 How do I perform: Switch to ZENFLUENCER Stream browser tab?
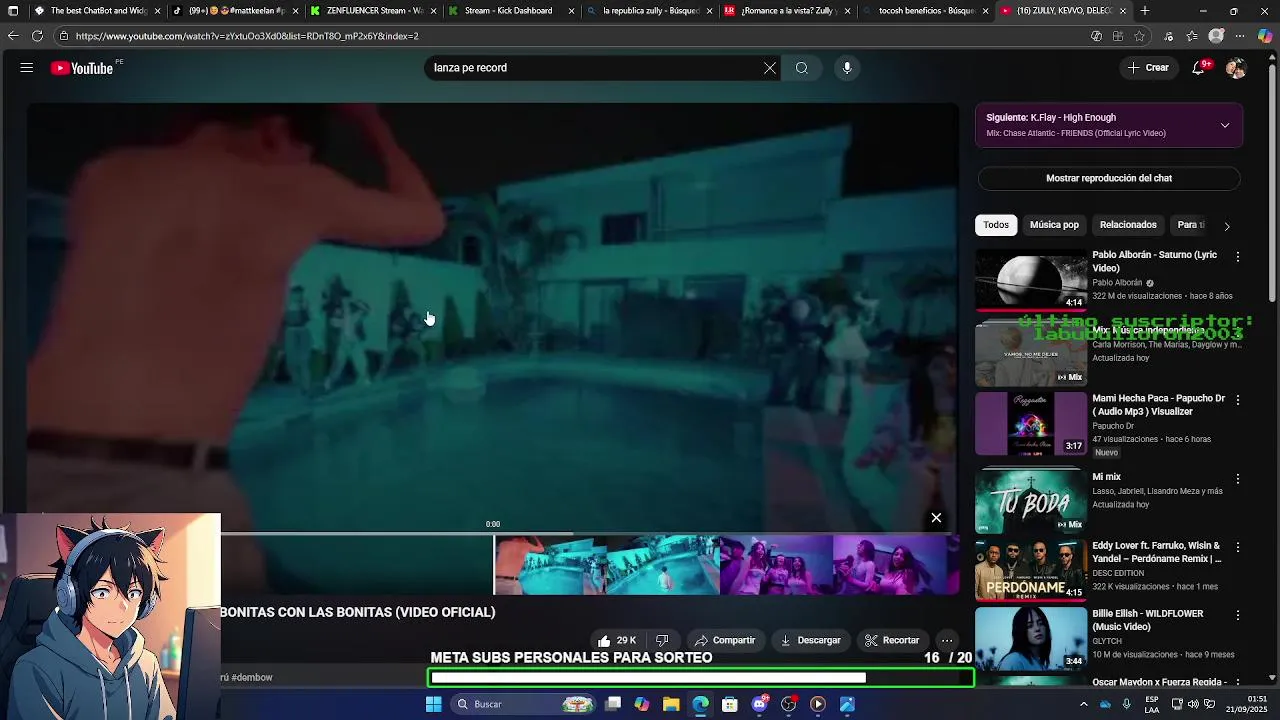[x=372, y=11]
